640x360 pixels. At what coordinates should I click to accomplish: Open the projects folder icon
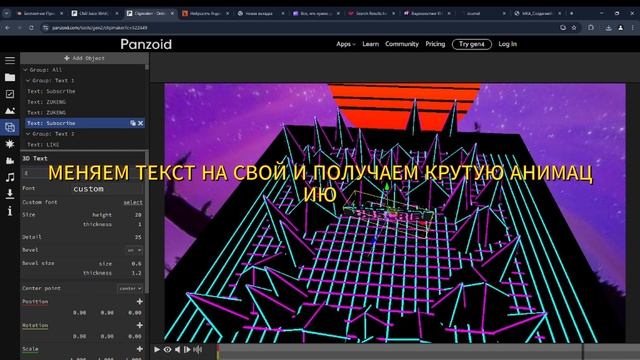click(10, 77)
